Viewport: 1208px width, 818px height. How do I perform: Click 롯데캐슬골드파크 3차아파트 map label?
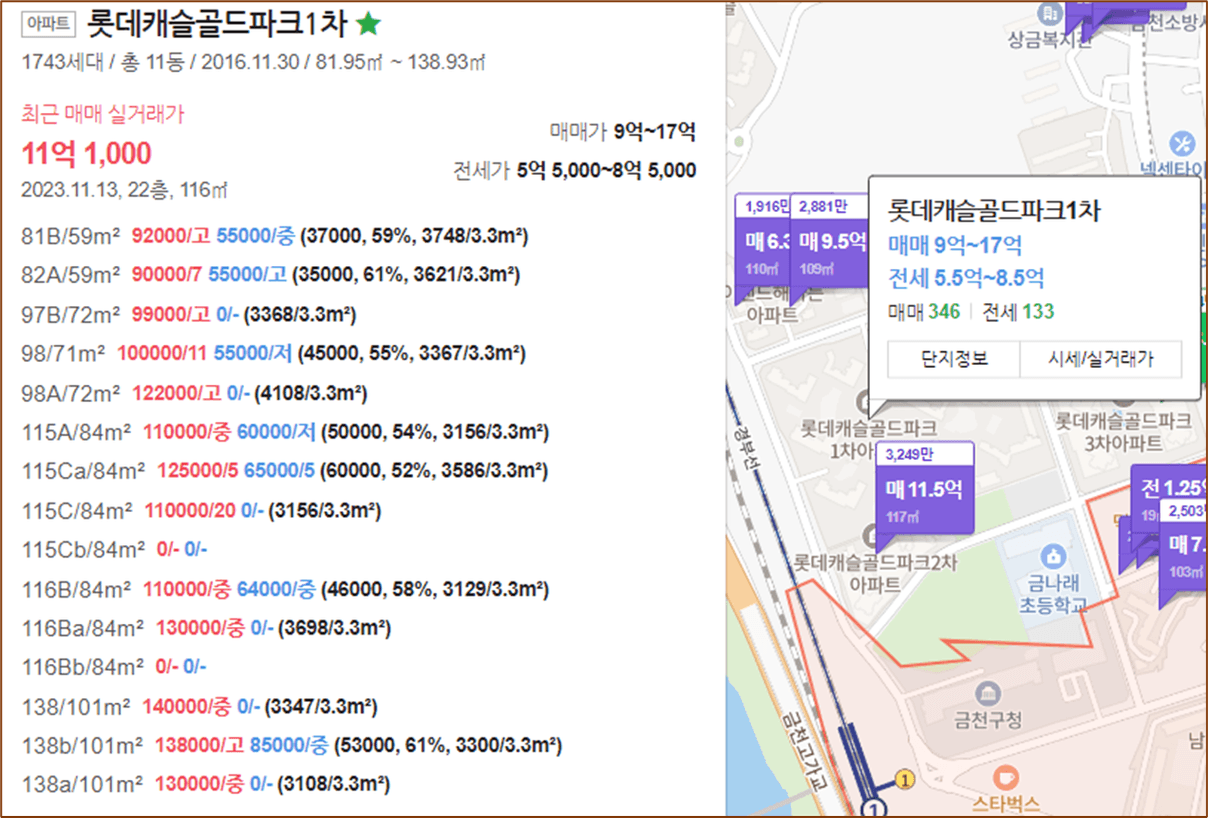pos(1123,431)
